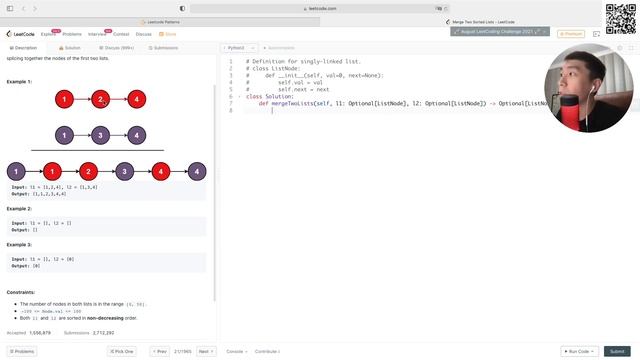
Task: Click the red node 2 in Example 1 diagram
Action: point(100,99)
